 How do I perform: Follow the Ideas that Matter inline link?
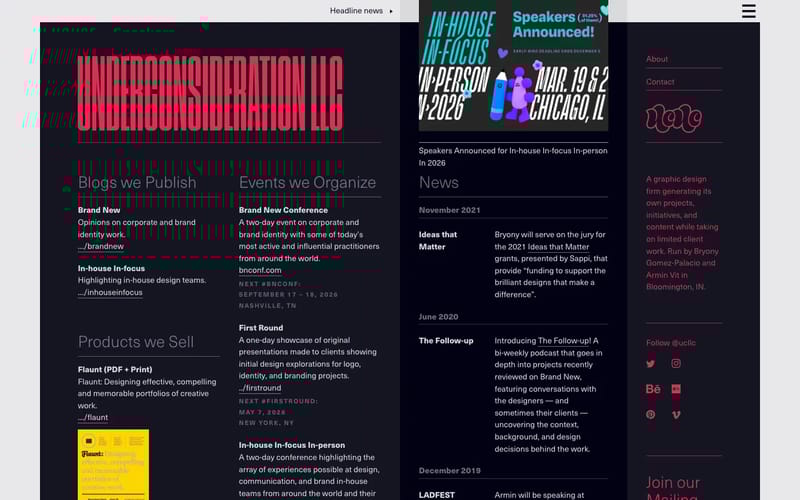click(558, 247)
